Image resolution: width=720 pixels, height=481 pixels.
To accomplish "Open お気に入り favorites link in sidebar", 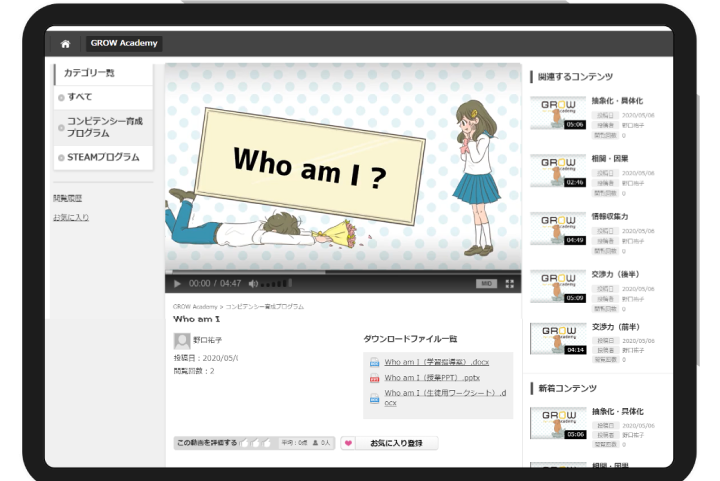I will tap(71, 217).
